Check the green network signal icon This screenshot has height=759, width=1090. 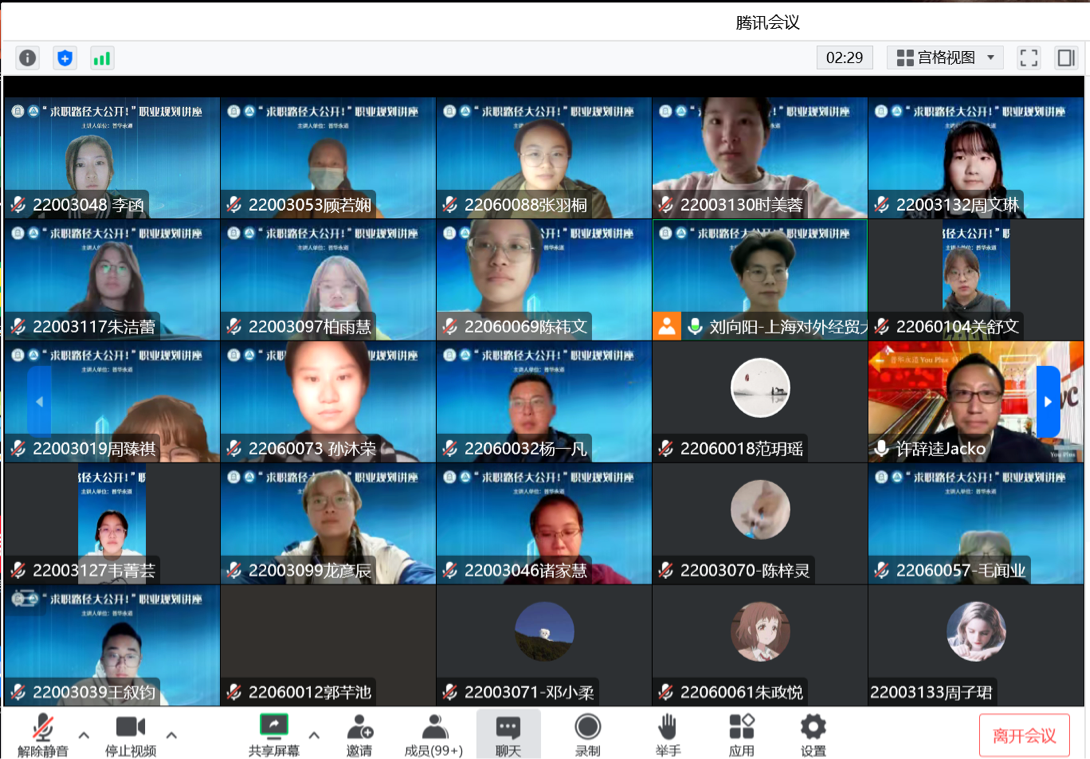pyautogui.click(x=102, y=58)
